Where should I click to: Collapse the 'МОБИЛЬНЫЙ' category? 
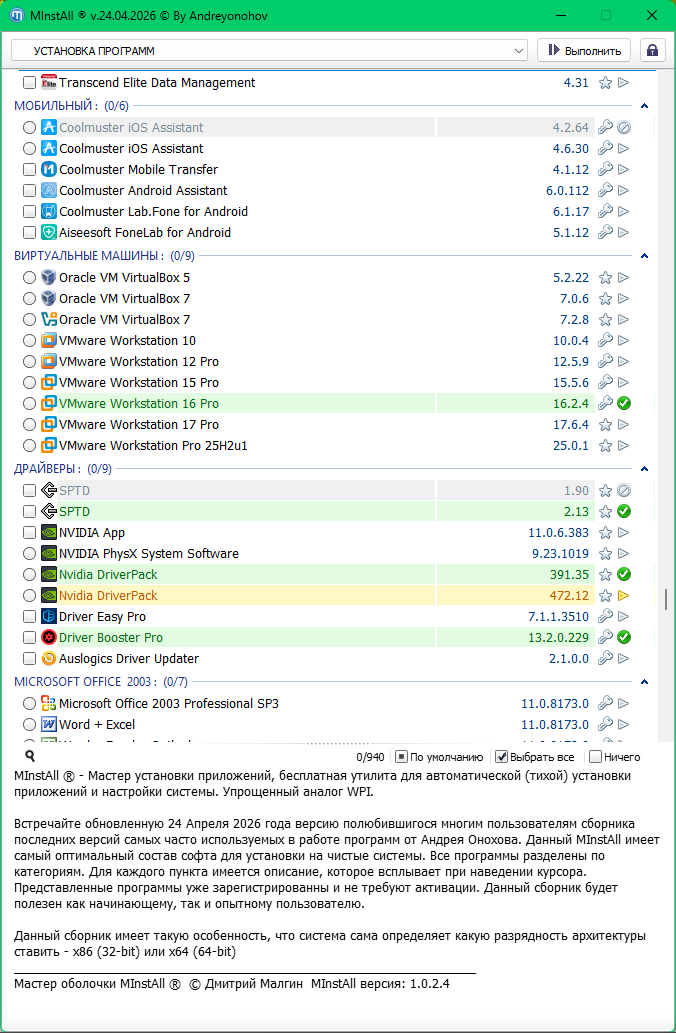(x=644, y=106)
